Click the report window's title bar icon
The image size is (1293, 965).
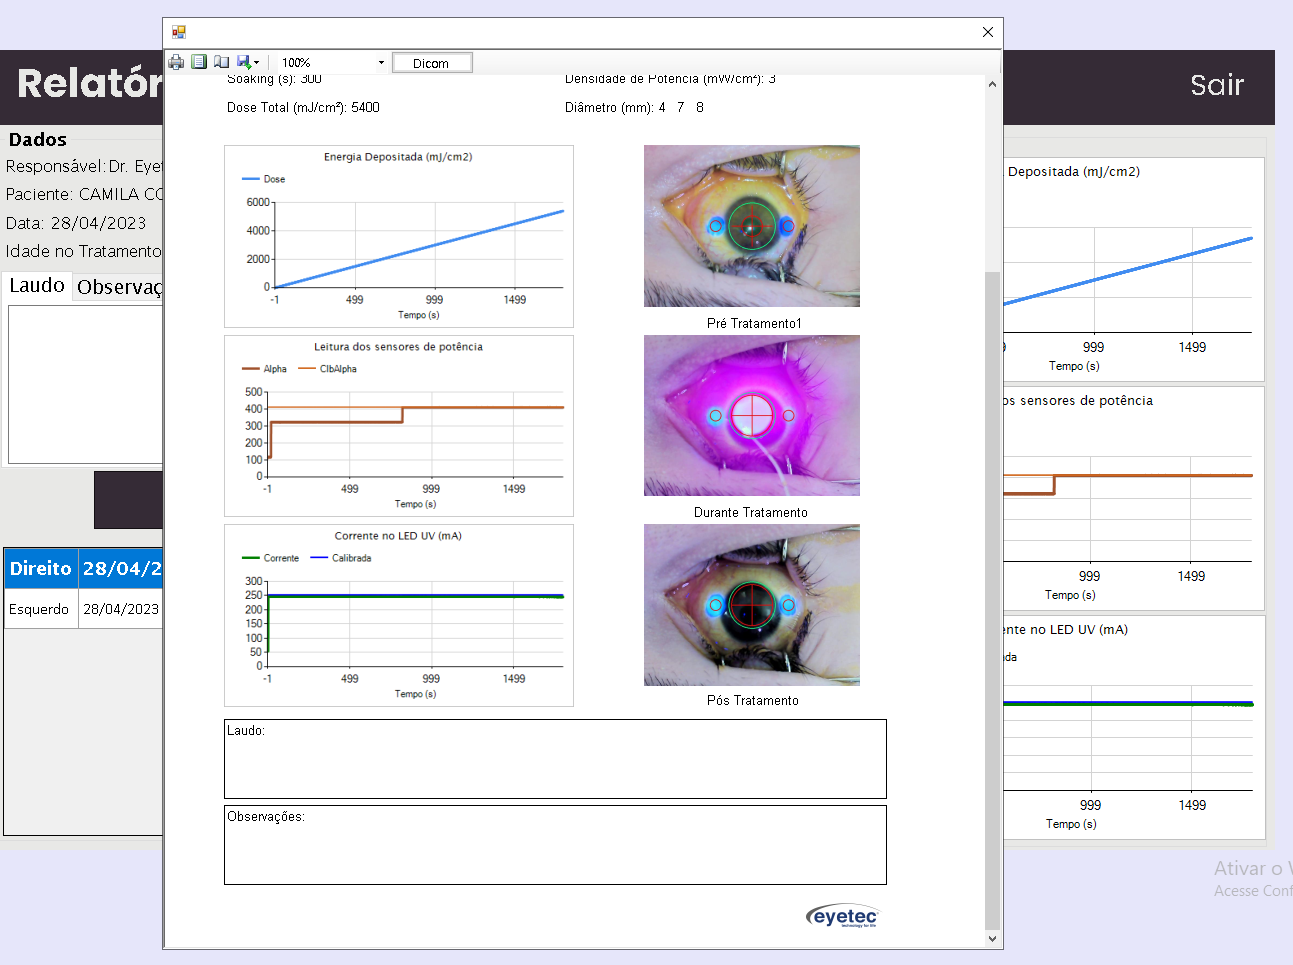pos(179,32)
